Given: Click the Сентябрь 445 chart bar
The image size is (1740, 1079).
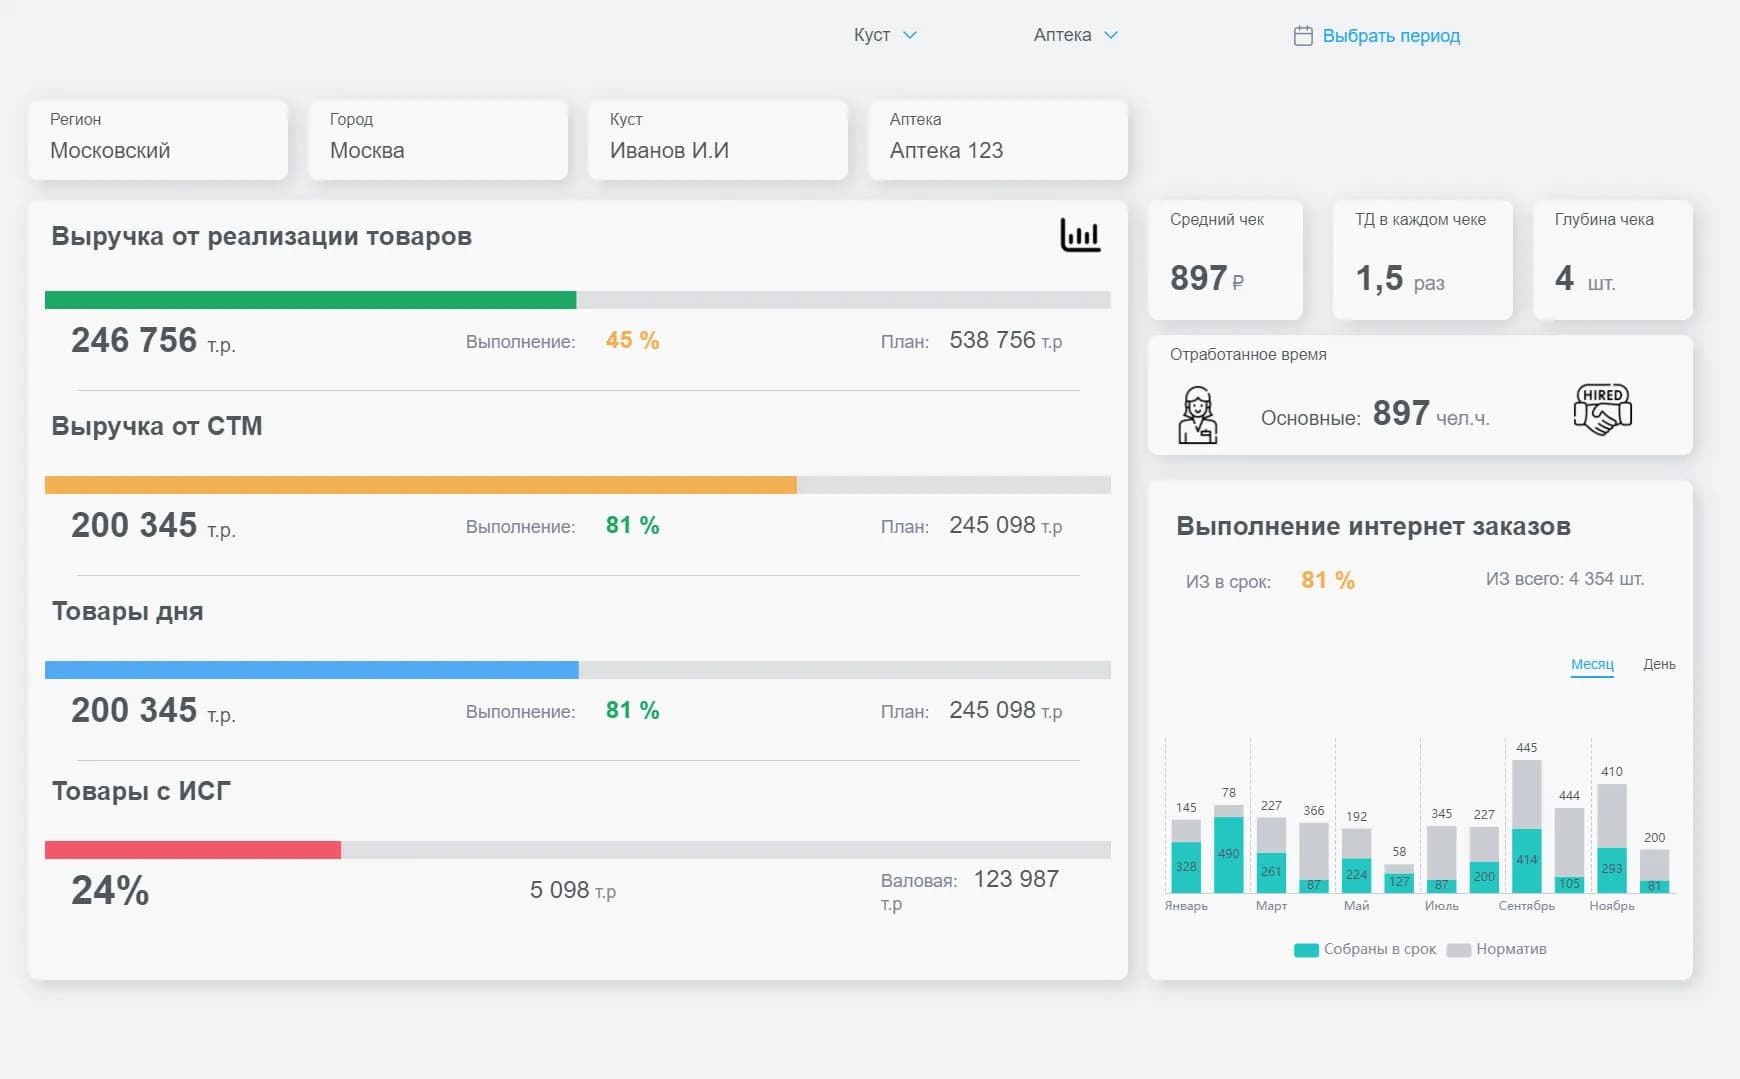Looking at the screenshot, I should pyautogui.click(x=1526, y=825).
